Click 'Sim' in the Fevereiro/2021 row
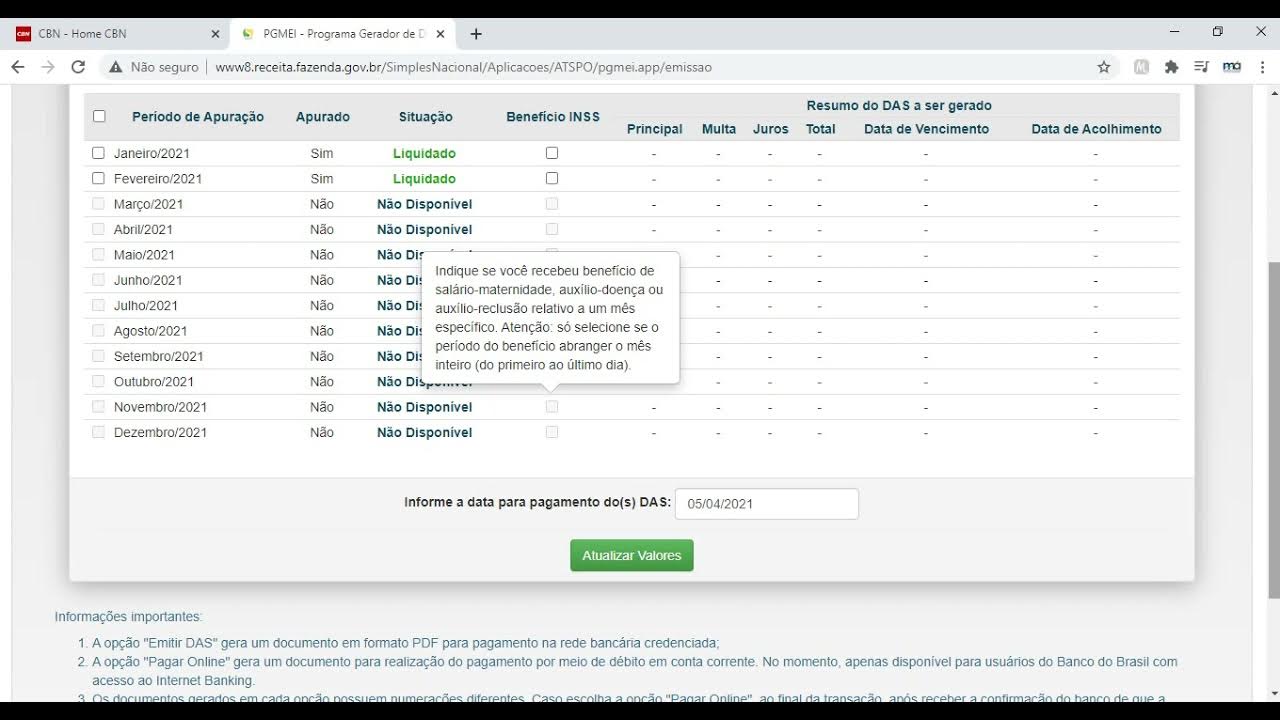The width and height of the screenshot is (1280, 720). click(322, 179)
